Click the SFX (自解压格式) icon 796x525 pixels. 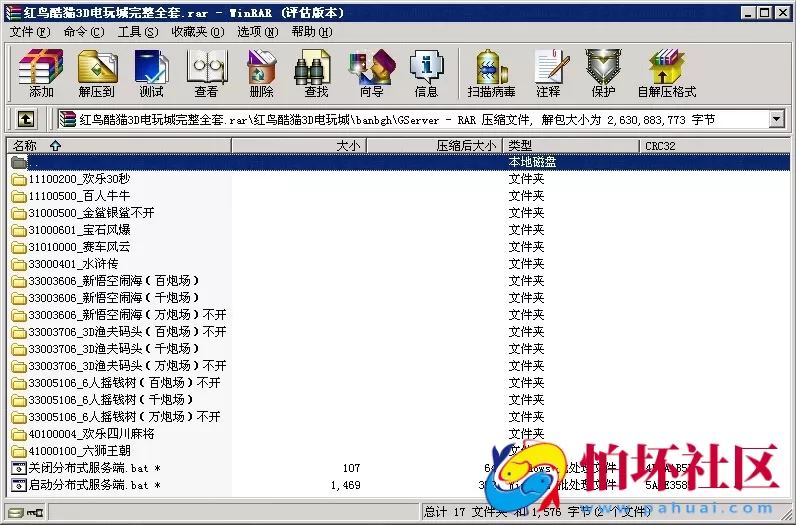[667, 73]
